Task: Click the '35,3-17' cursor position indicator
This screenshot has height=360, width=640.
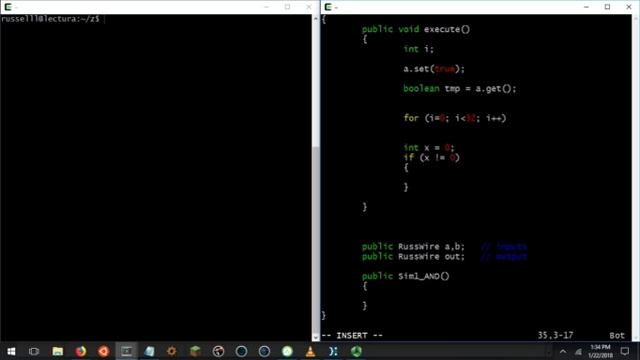Action: coord(555,336)
